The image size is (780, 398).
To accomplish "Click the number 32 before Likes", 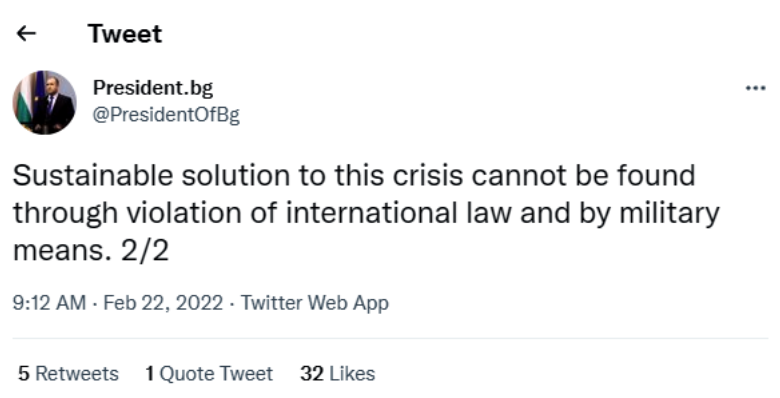I will coord(312,374).
